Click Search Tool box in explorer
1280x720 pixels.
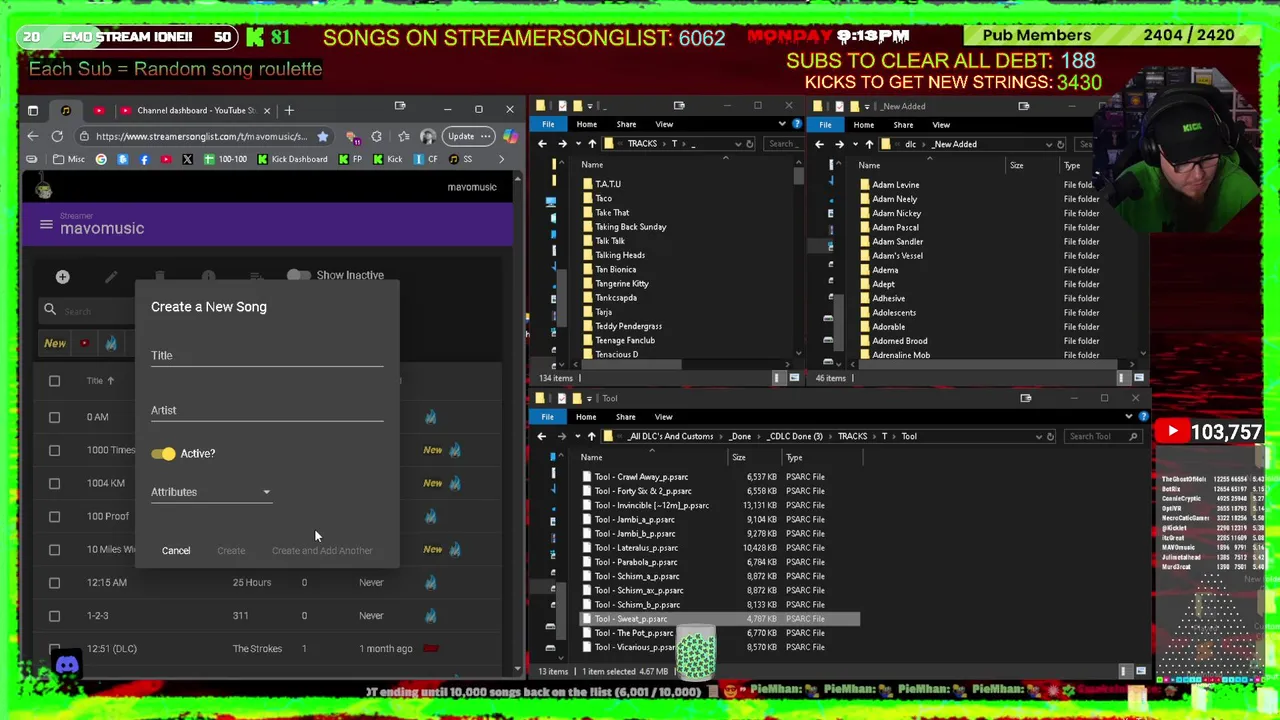point(1104,436)
